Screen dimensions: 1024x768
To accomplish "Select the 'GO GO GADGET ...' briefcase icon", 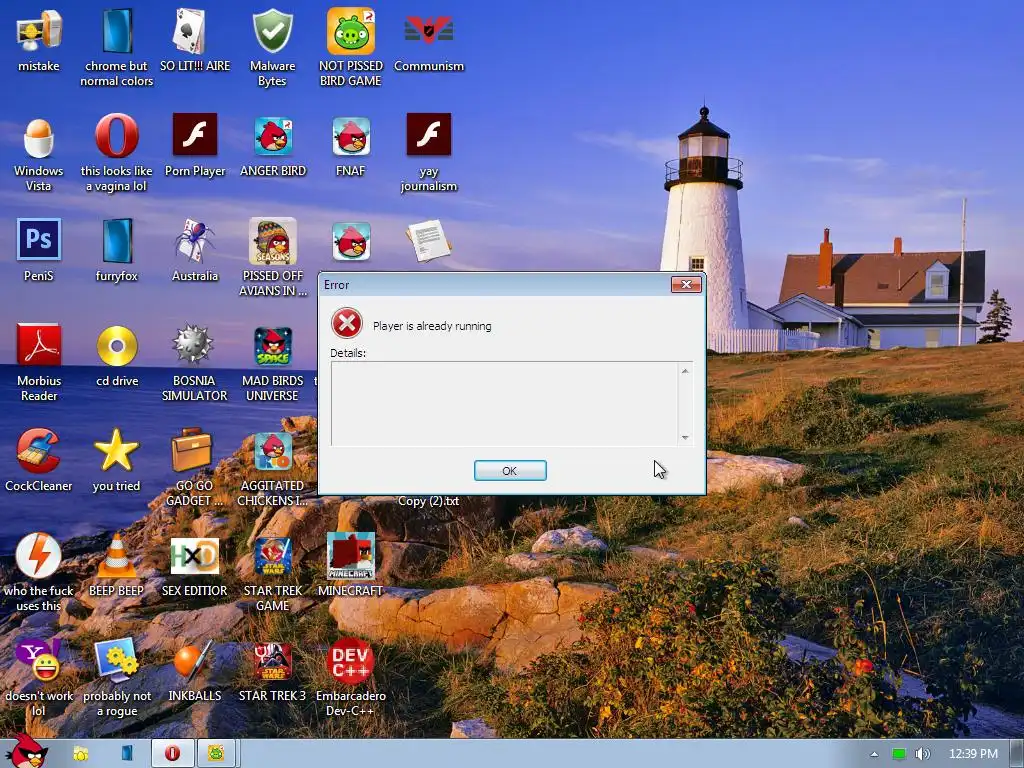I will 192,450.
